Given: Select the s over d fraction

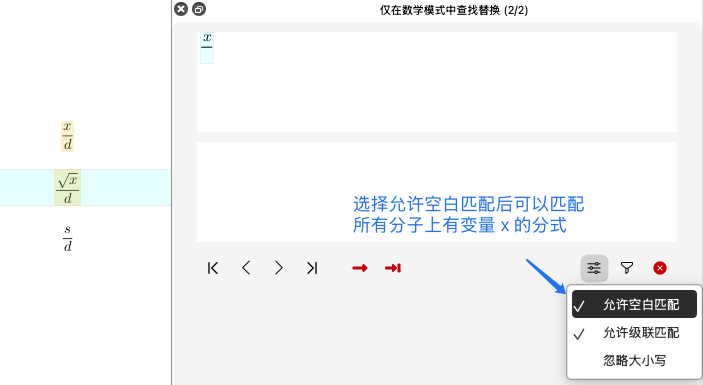Looking at the screenshot, I should click(x=67, y=238).
